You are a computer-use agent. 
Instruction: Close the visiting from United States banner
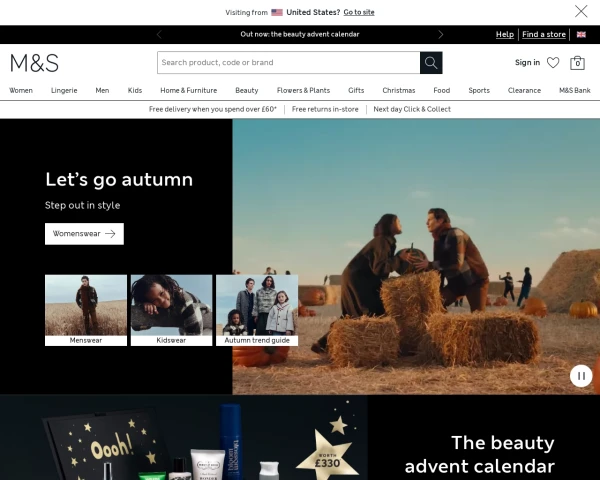581,11
